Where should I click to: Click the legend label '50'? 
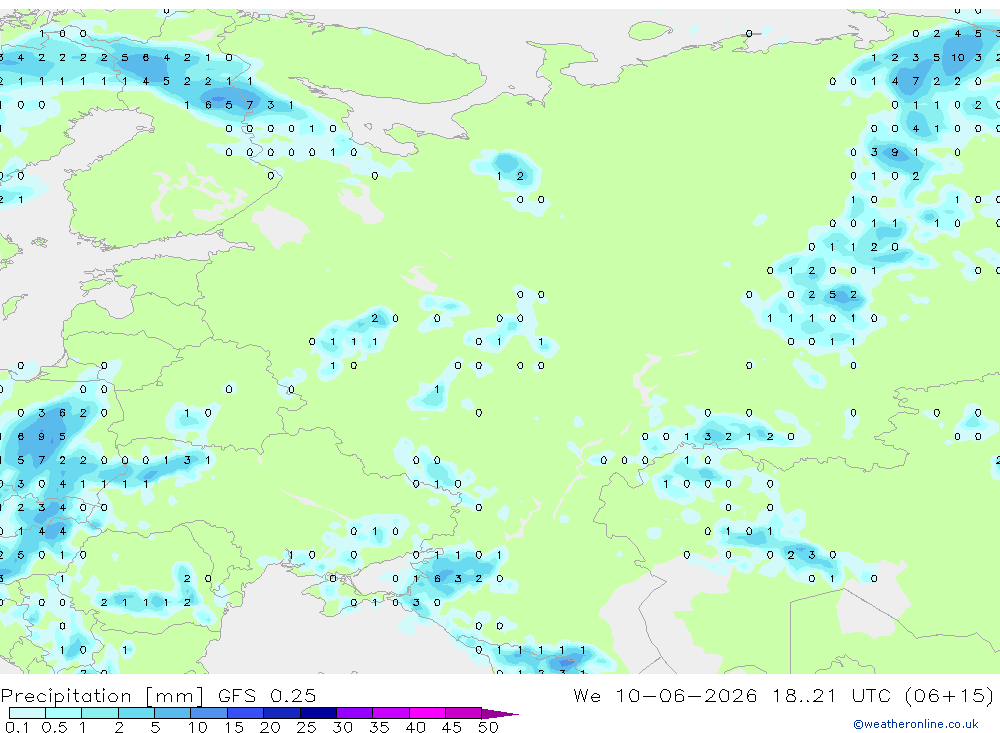pos(488,727)
